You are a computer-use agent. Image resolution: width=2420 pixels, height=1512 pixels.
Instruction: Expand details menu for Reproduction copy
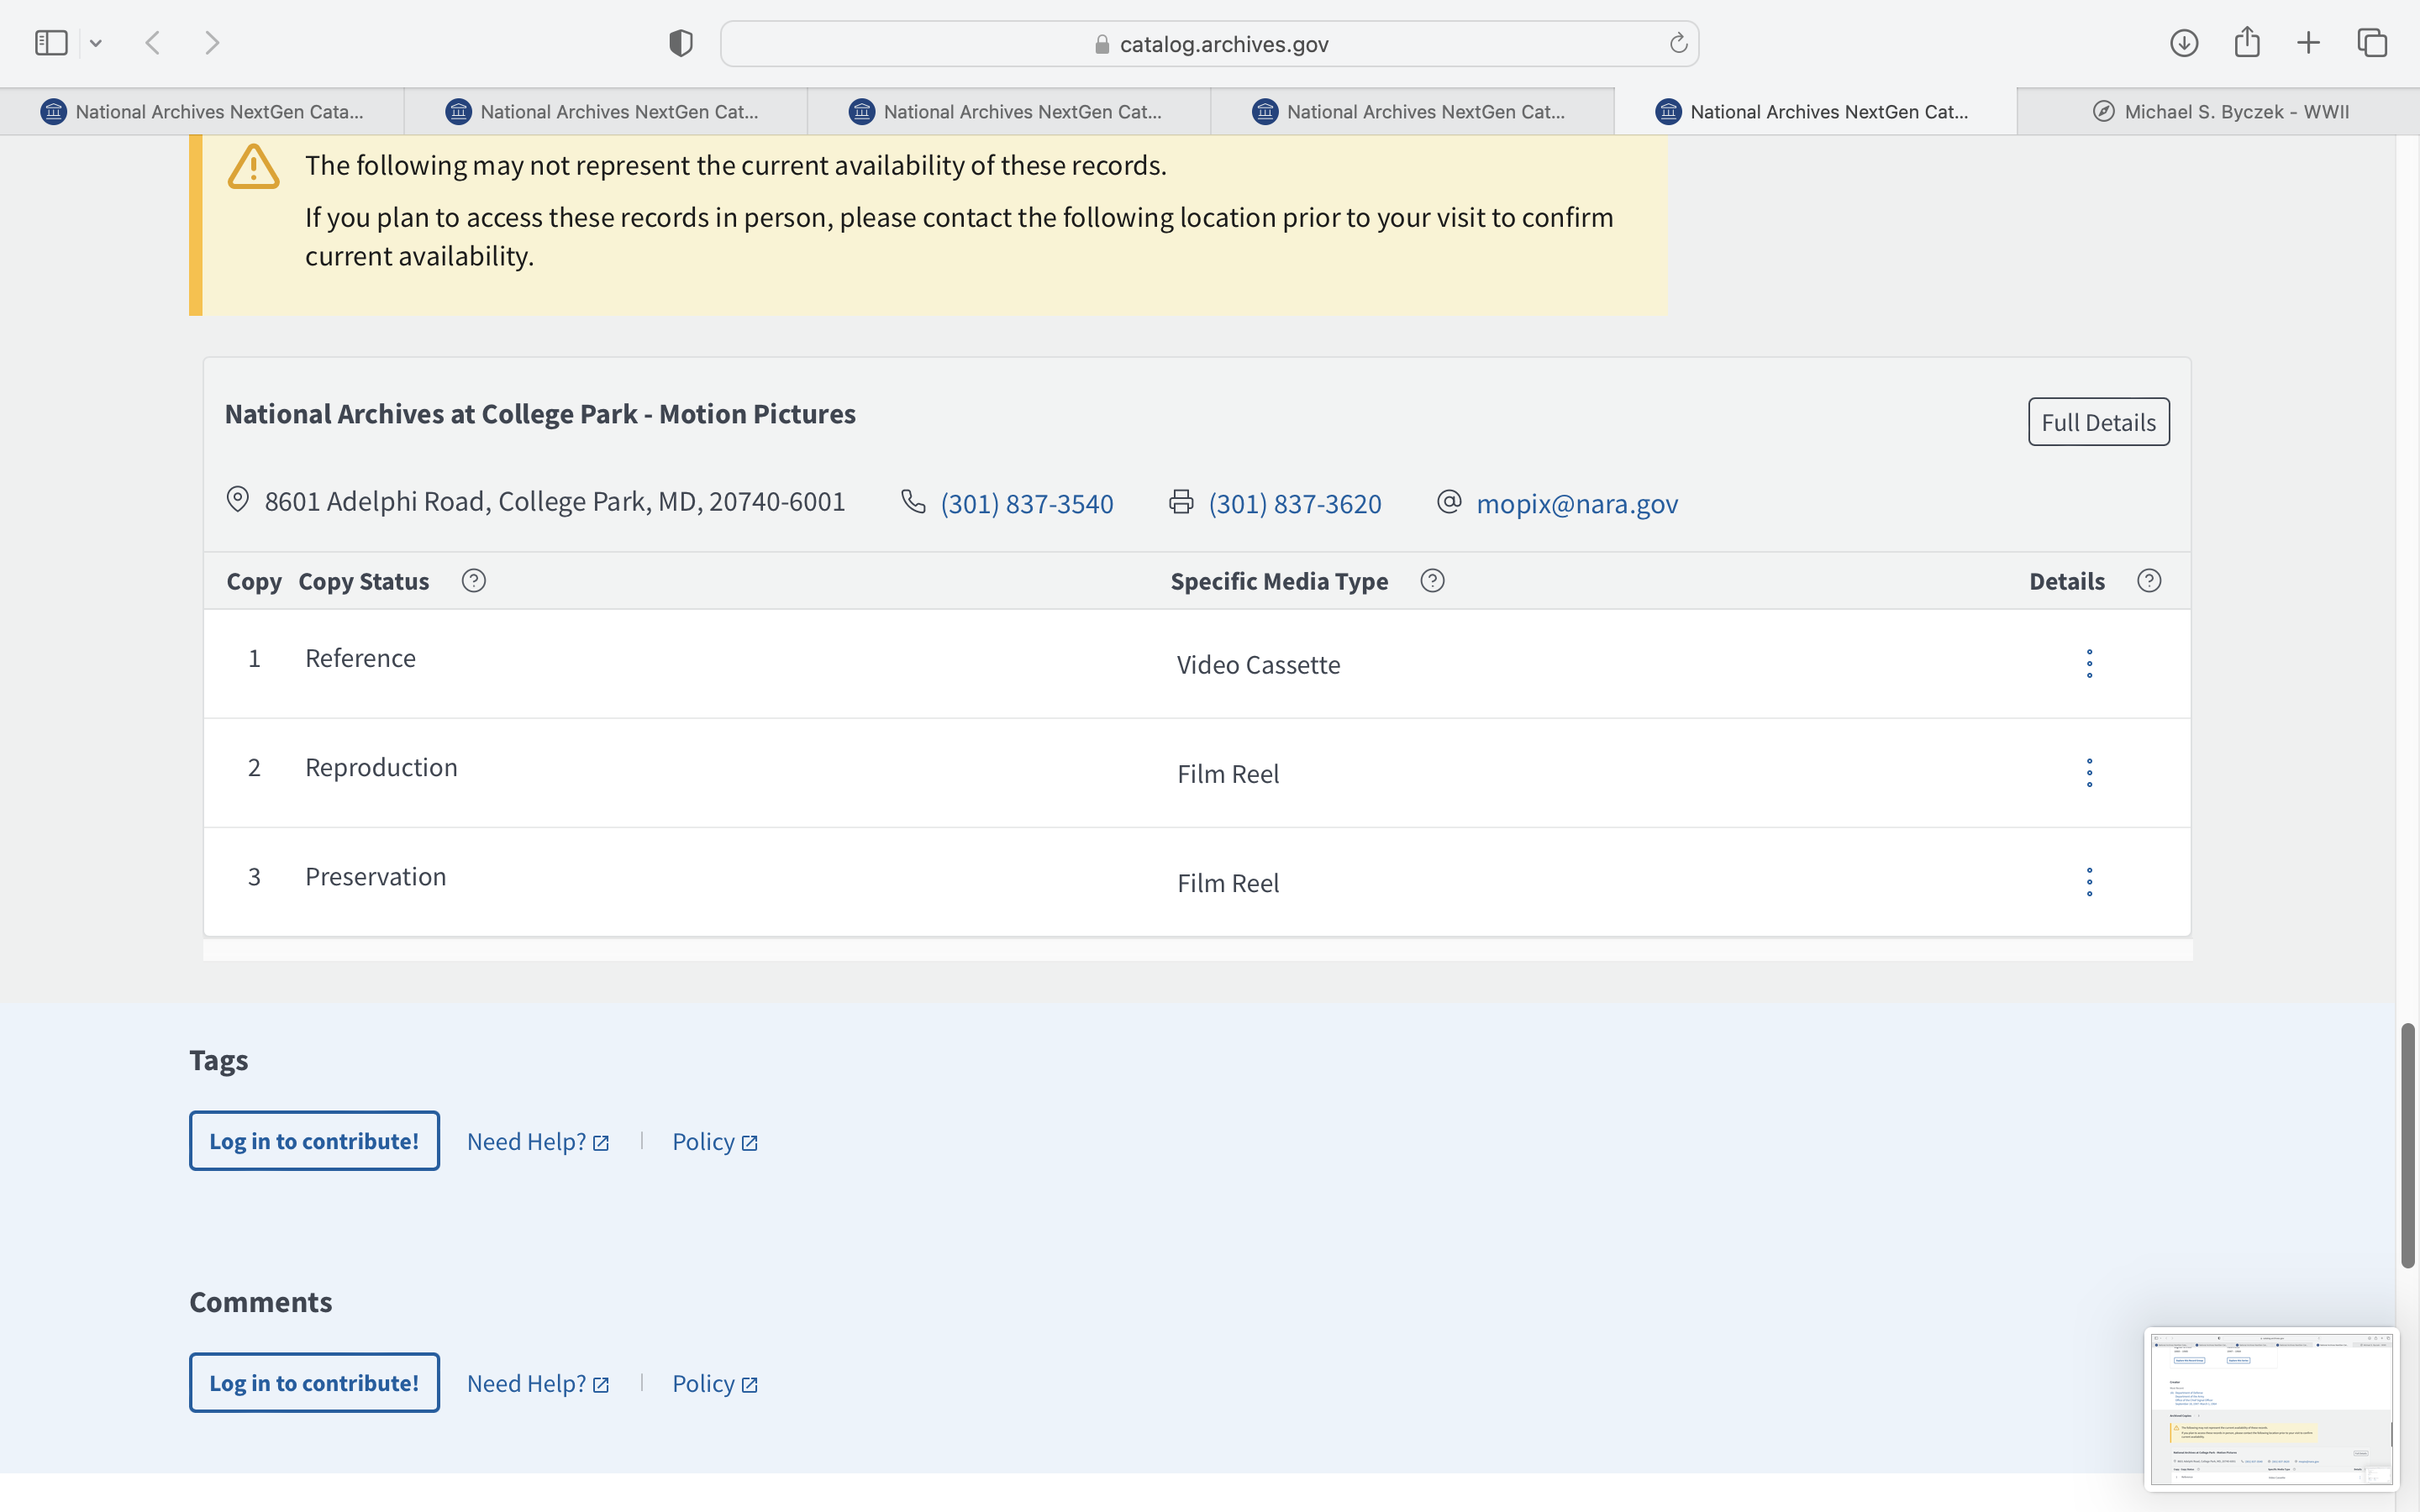(x=2088, y=773)
